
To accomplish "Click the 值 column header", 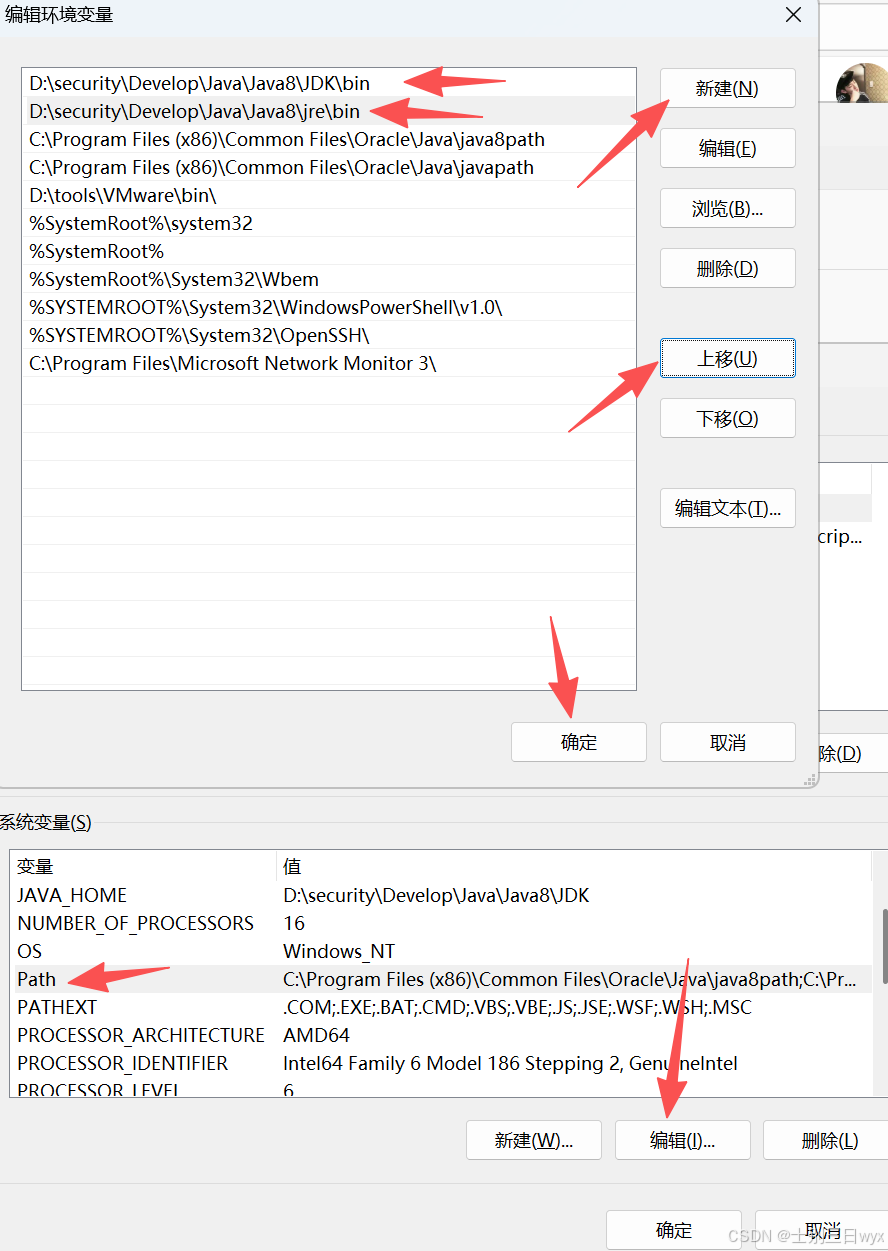I will pos(574,866).
